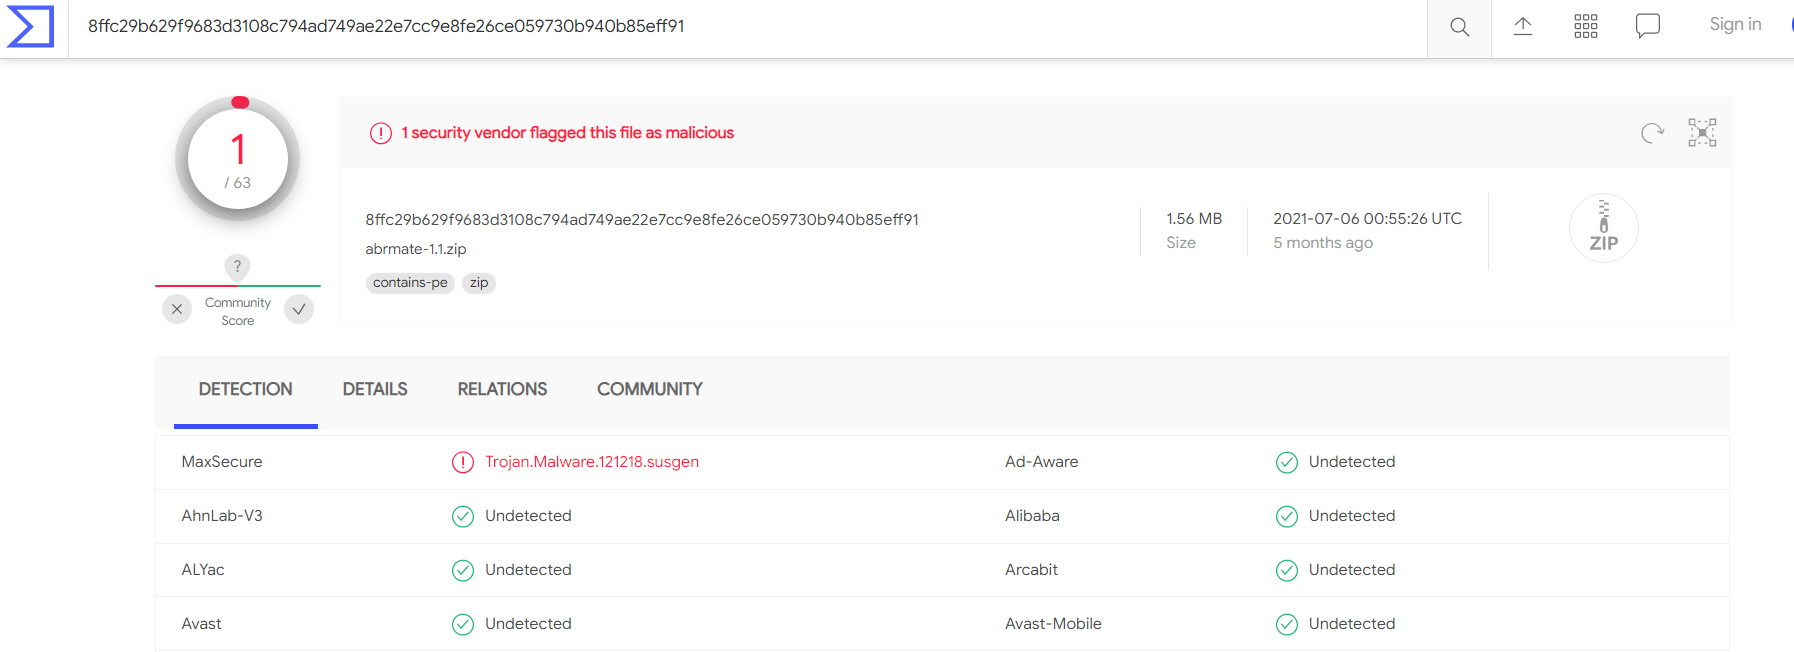This screenshot has width=1794, height=652.
Task: Click the hash search input field
Action: (700, 27)
